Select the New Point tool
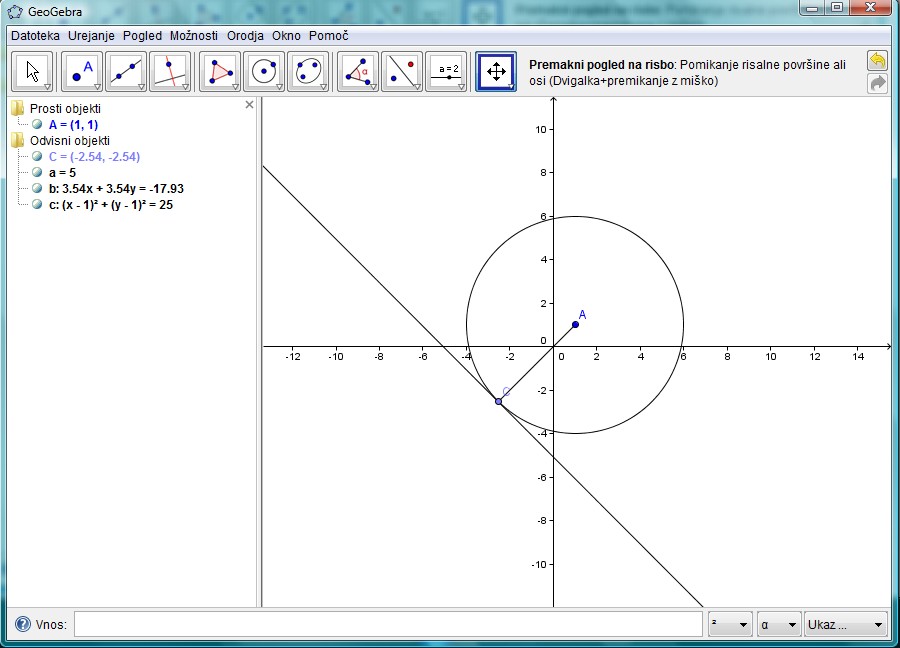 (x=82, y=71)
